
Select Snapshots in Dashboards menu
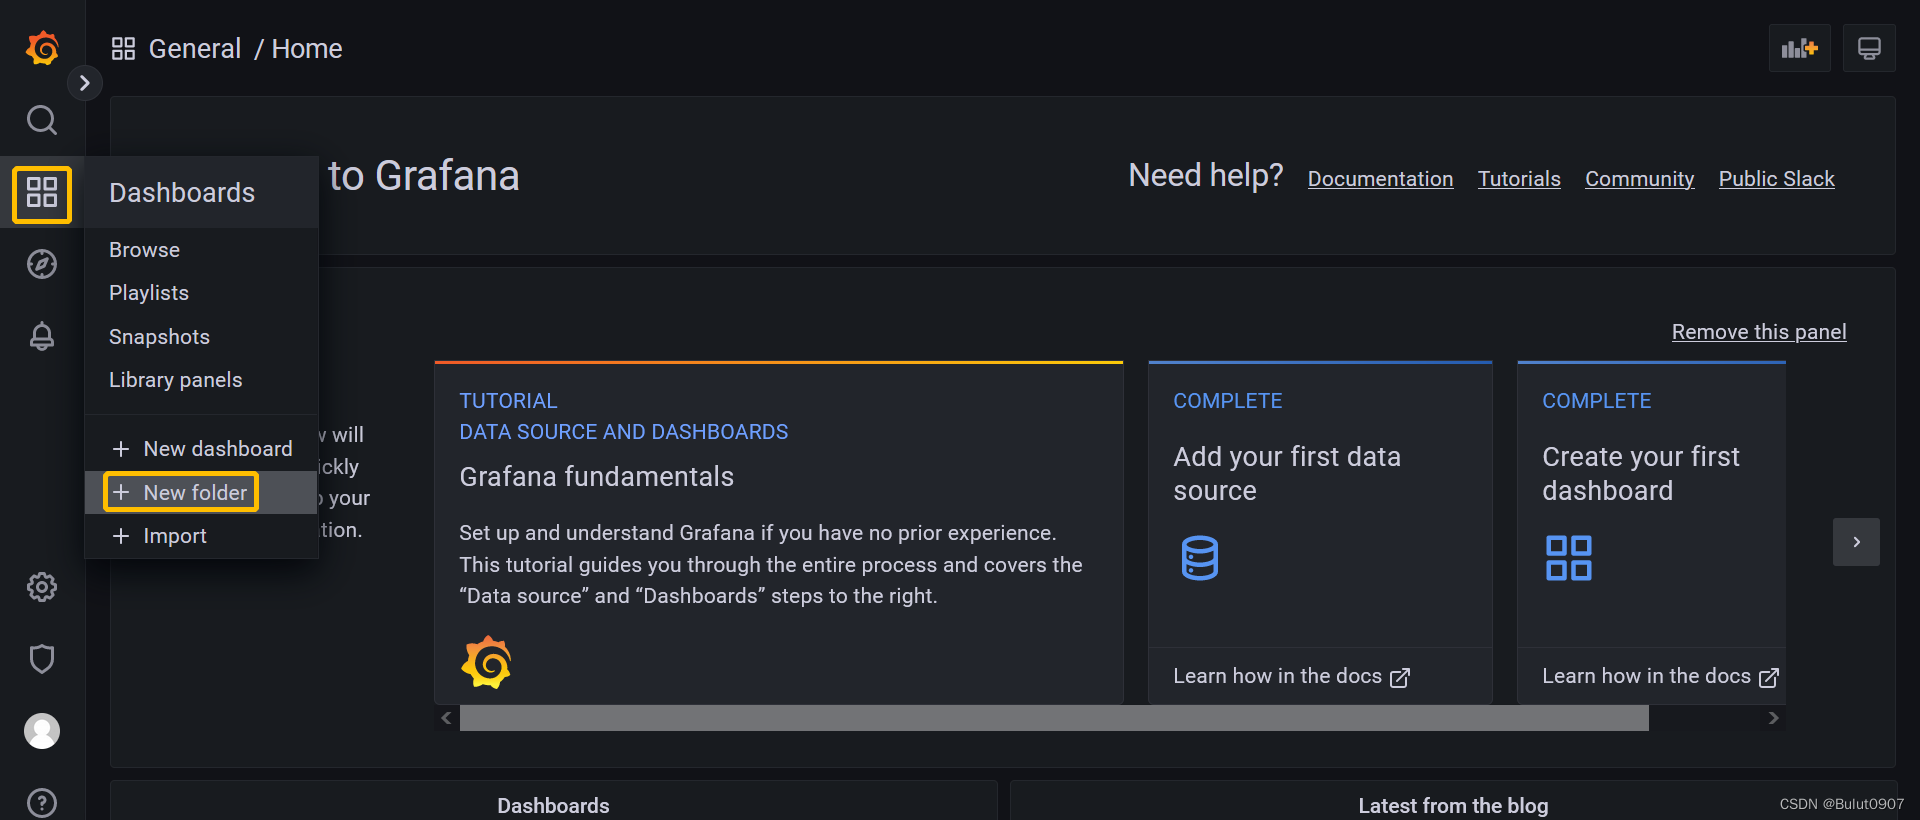[202, 337]
